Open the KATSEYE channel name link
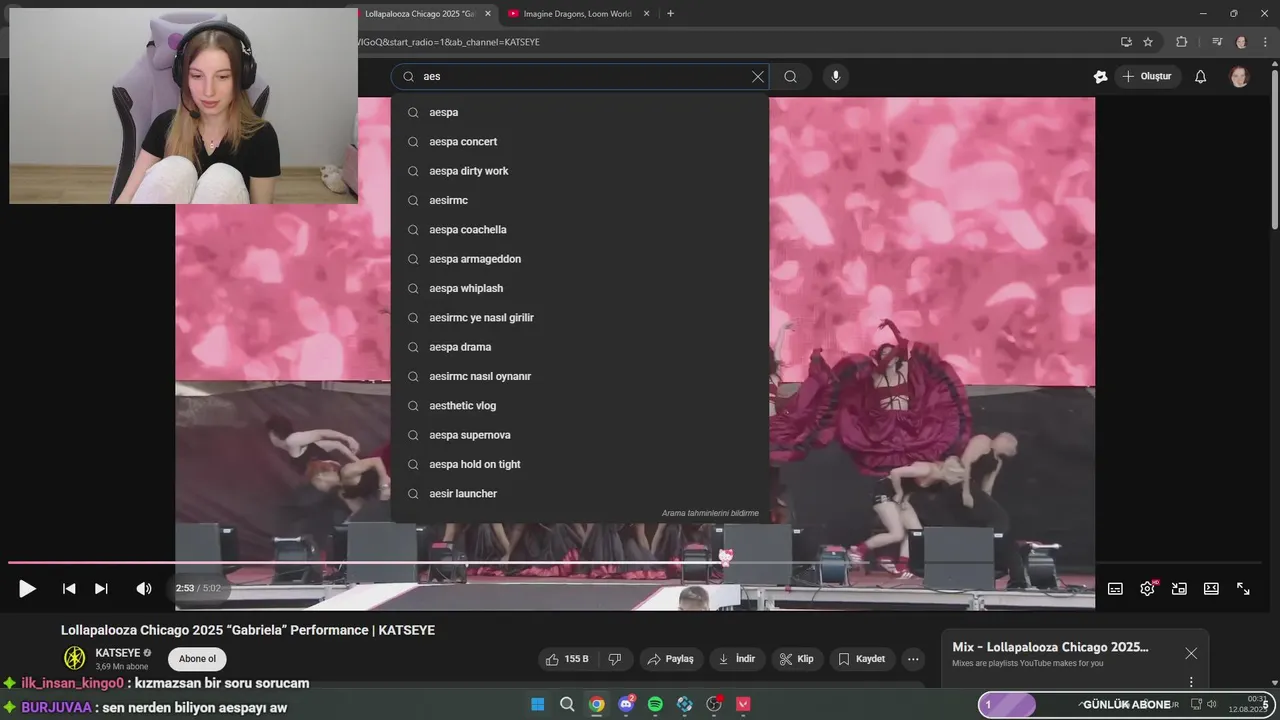Viewport: 1280px width, 720px height. [118, 653]
